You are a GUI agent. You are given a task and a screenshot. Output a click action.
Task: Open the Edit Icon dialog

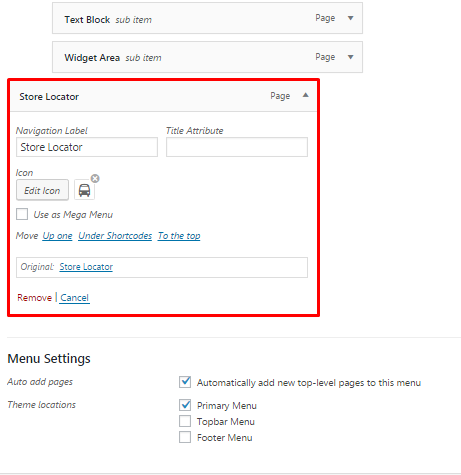pyautogui.click(x=42, y=190)
